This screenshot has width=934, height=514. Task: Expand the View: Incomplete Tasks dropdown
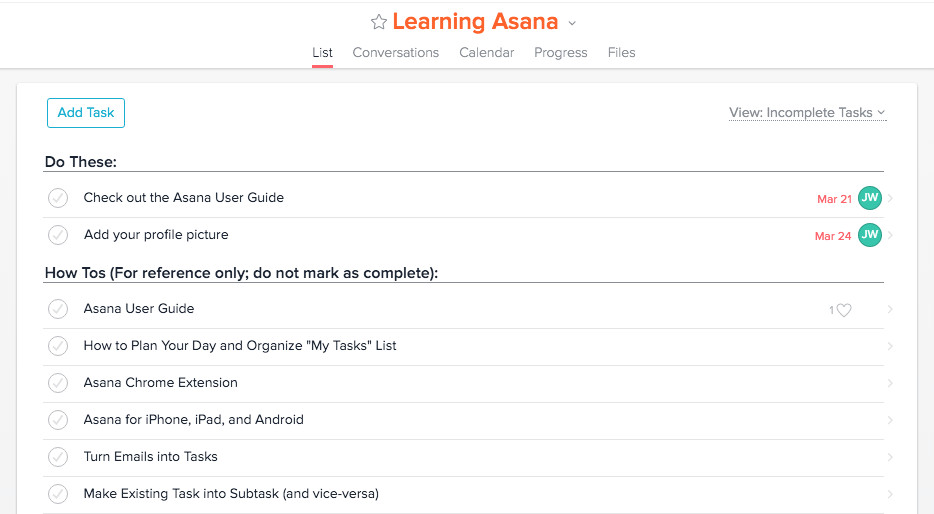click(807, 113)
